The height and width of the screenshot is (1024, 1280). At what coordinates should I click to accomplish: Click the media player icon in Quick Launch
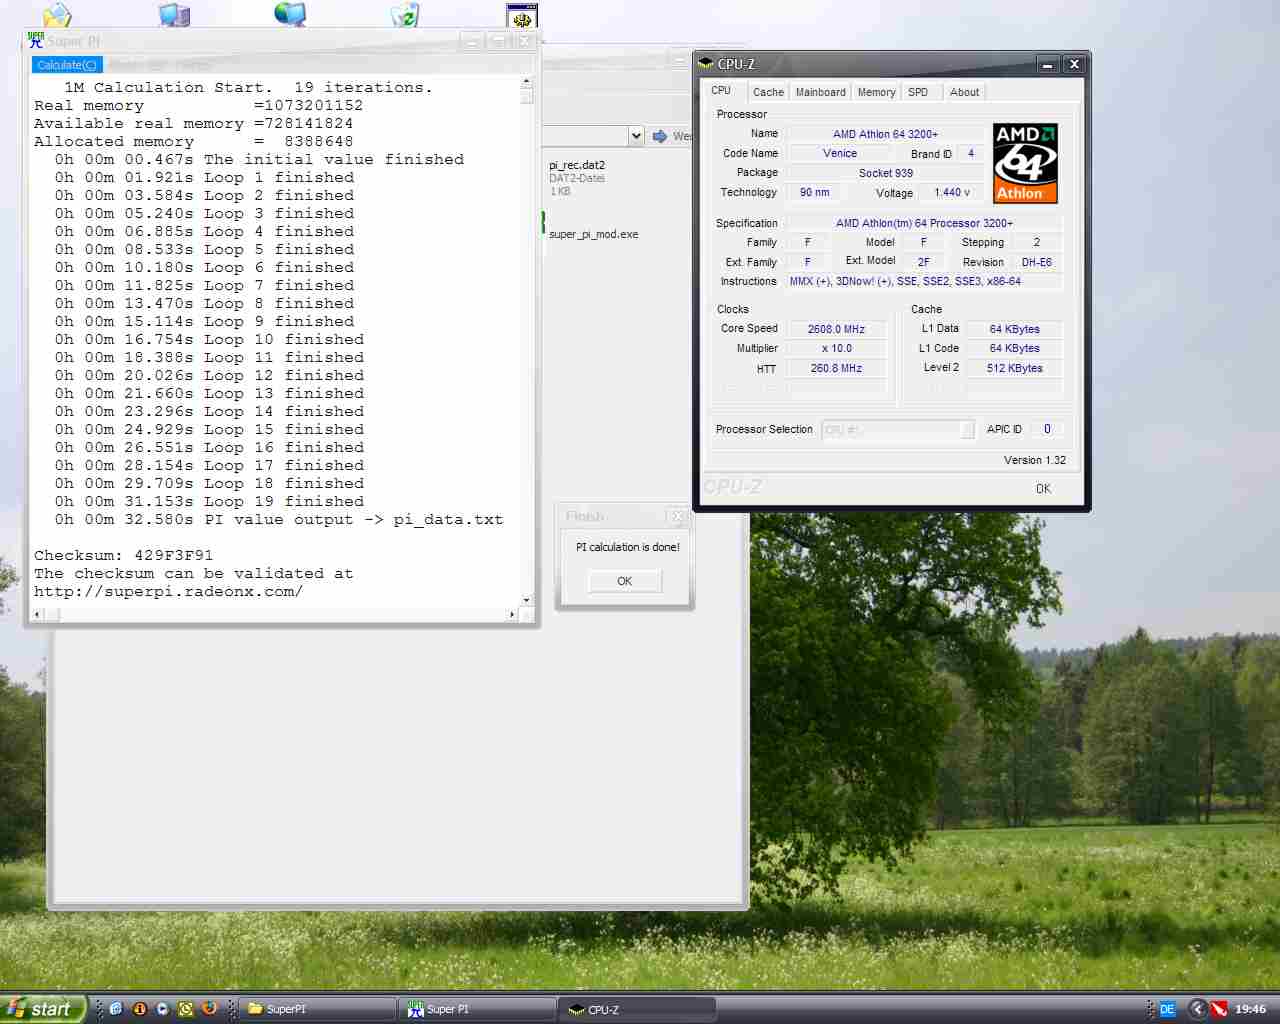[x=162, y=1009]
